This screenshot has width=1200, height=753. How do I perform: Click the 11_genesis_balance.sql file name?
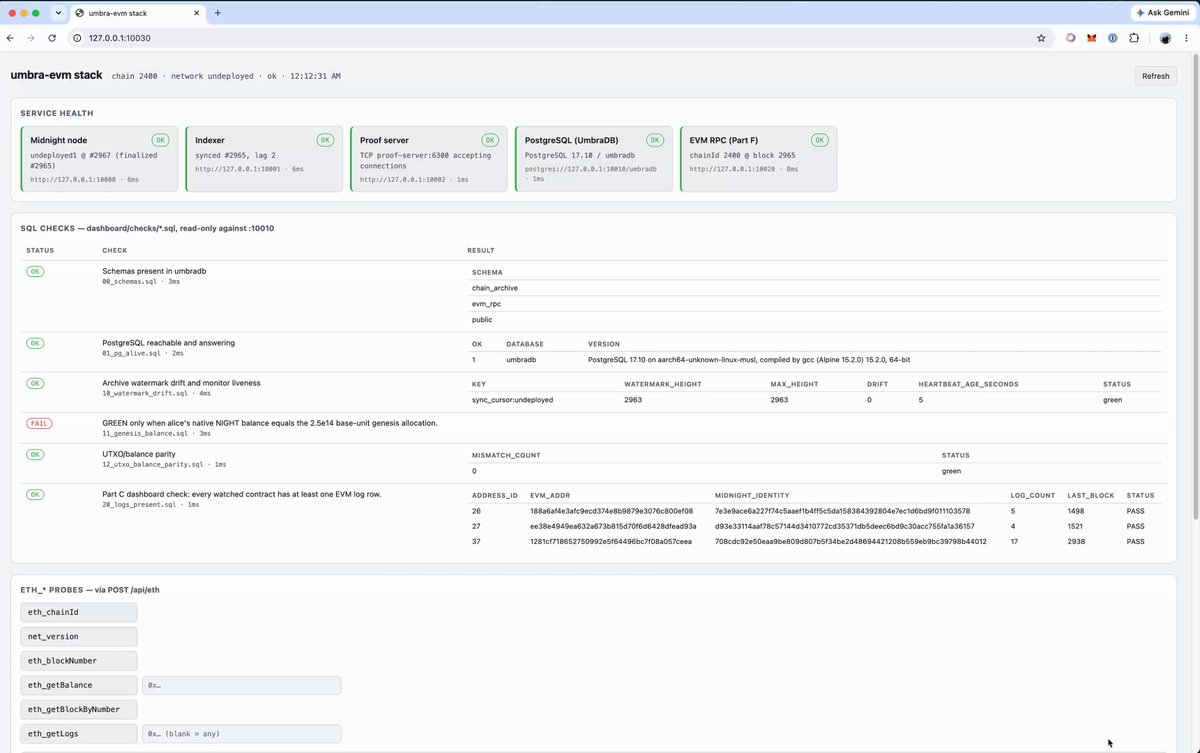(x=144, y=434)
